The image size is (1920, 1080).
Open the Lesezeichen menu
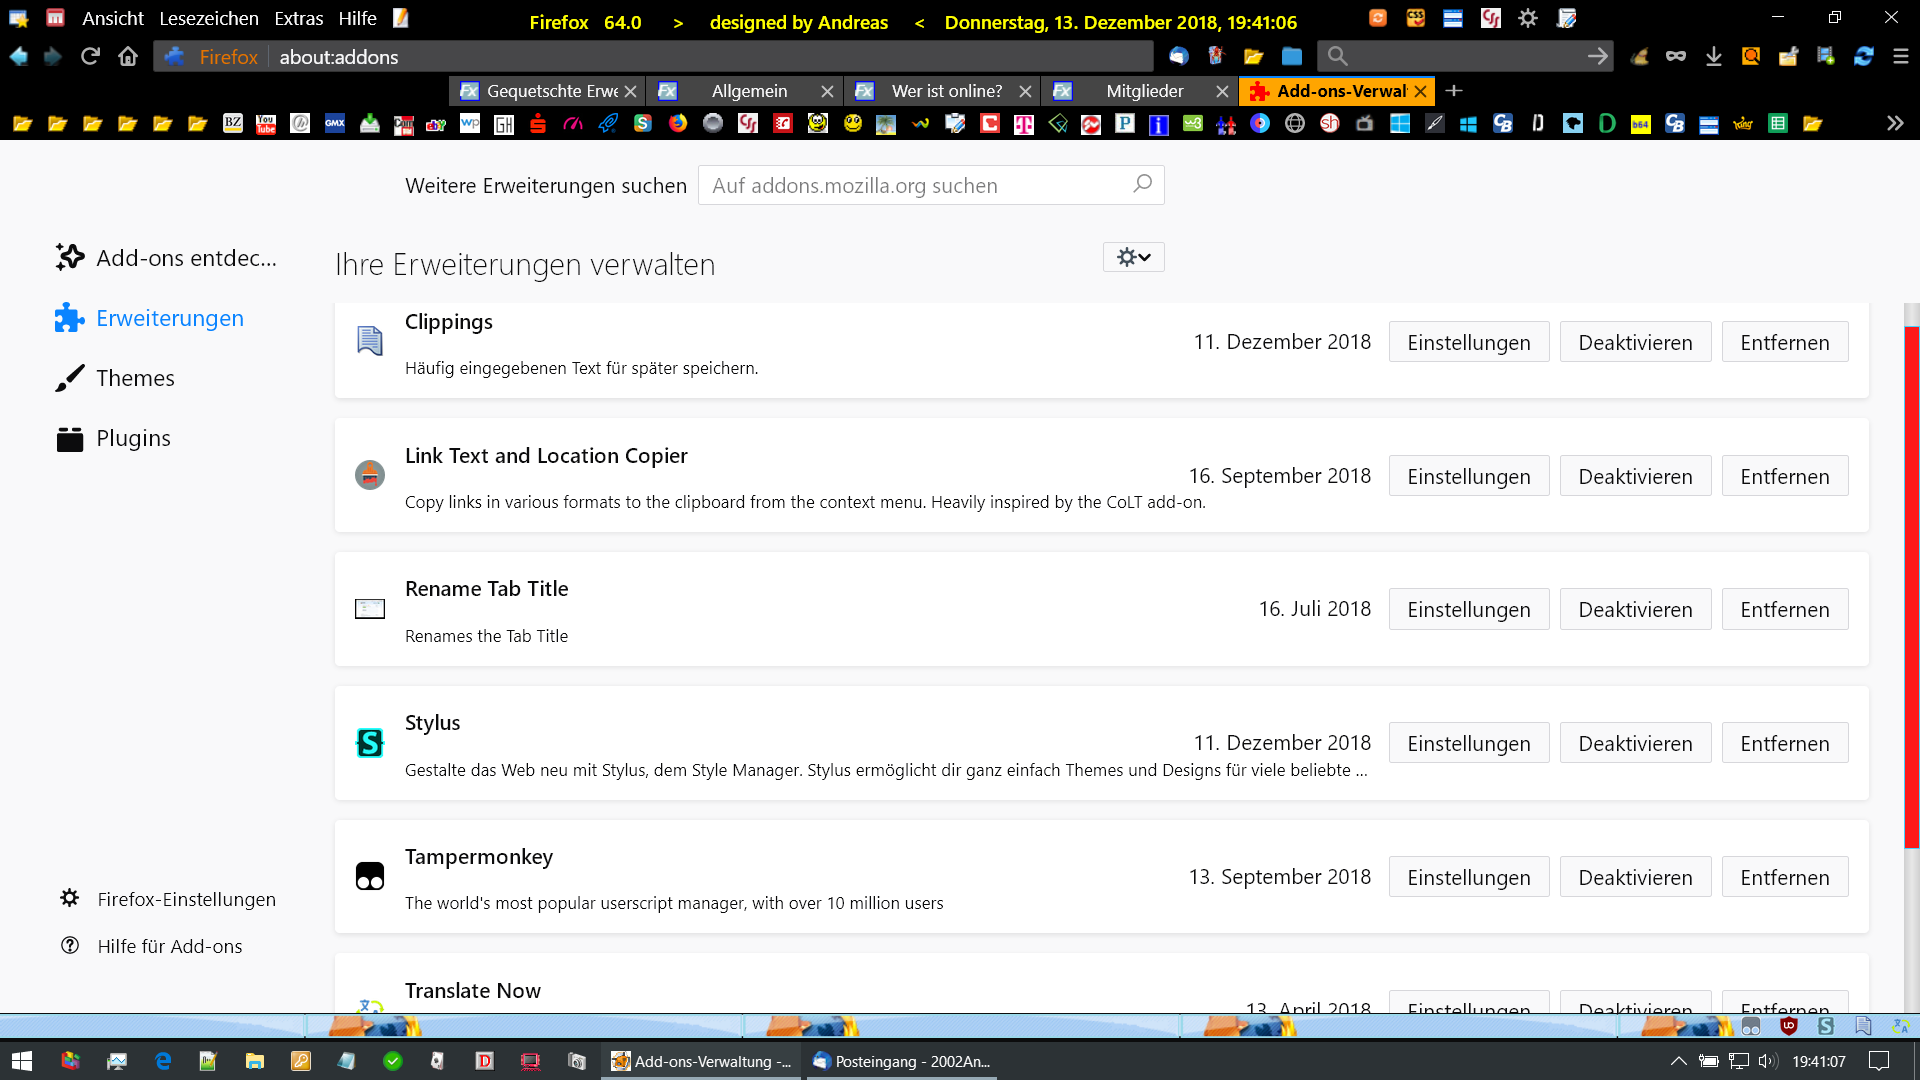[x=208, y=19]
